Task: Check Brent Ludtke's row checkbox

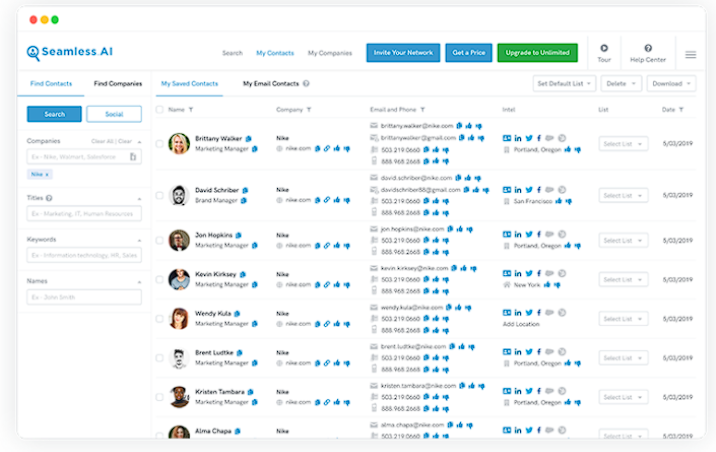Action: tap(159, 358)
